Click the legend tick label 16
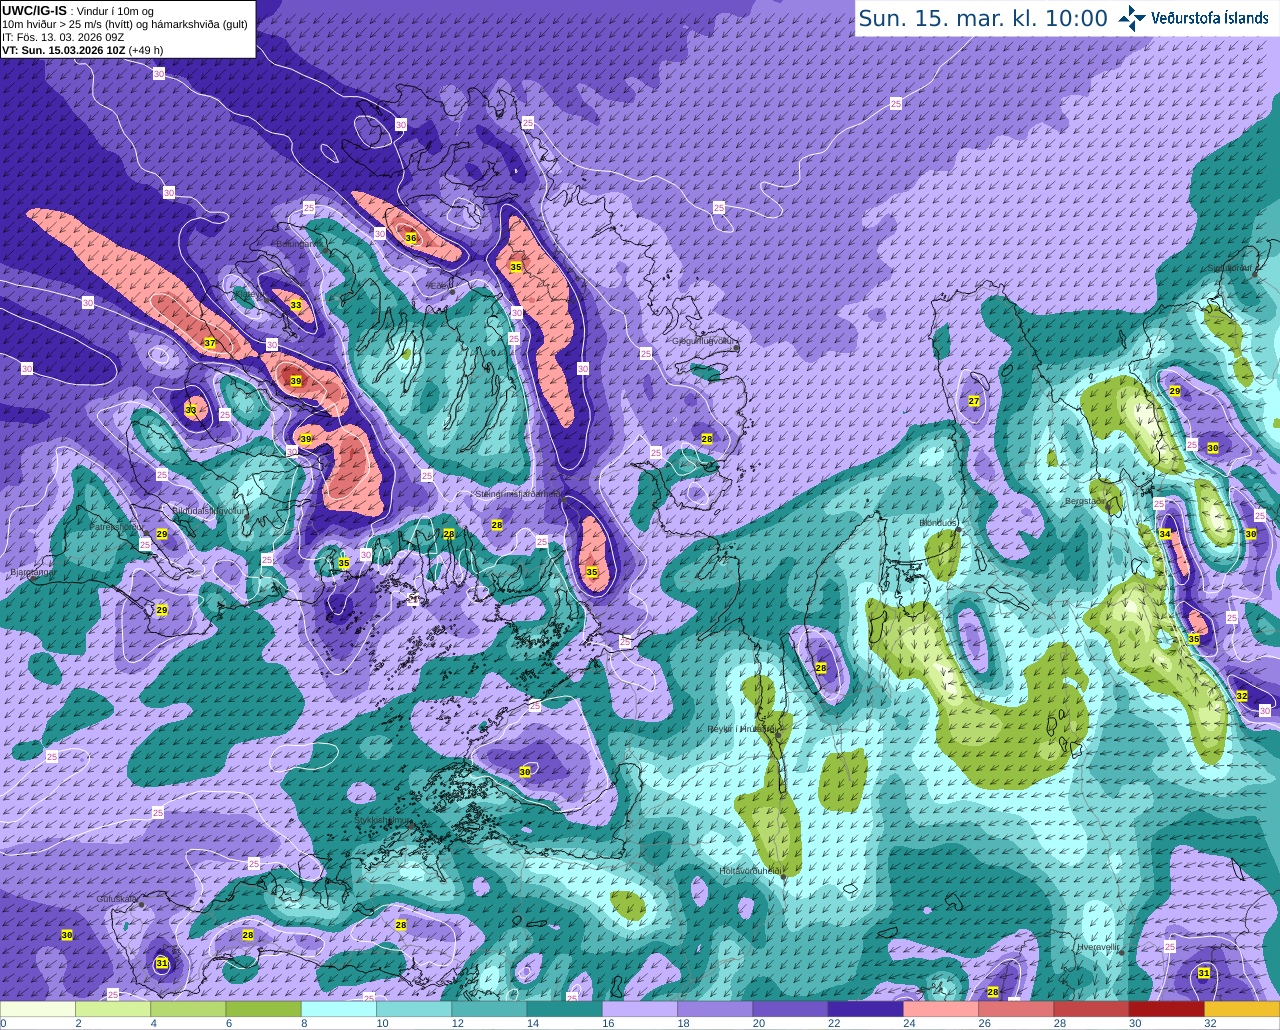The image size is (1280, 1030). tap(608, 1023)
